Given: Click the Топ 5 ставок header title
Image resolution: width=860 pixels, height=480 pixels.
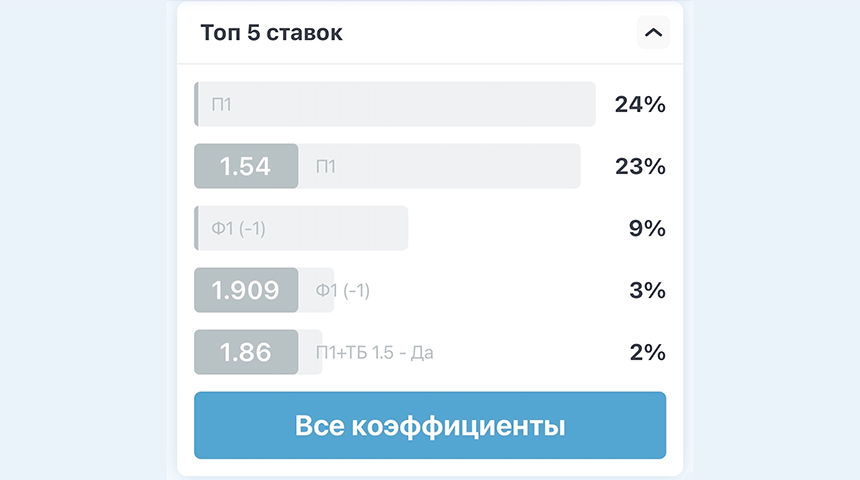Looking at the screenshot, I should point(271,33).
